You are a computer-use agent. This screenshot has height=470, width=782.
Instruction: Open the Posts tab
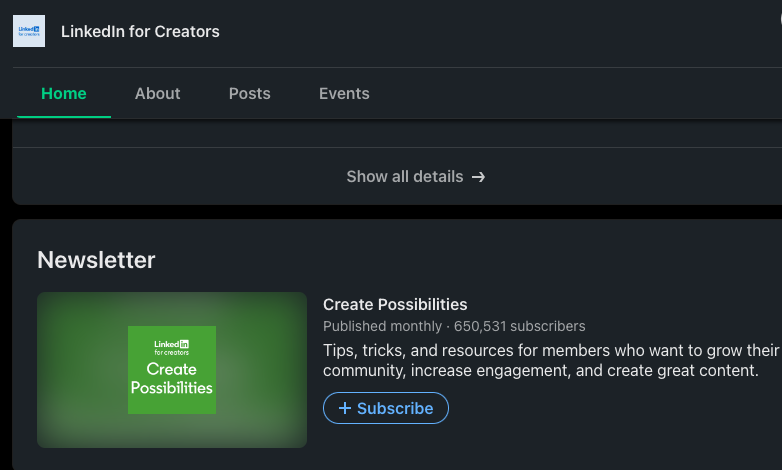point(249,93)
